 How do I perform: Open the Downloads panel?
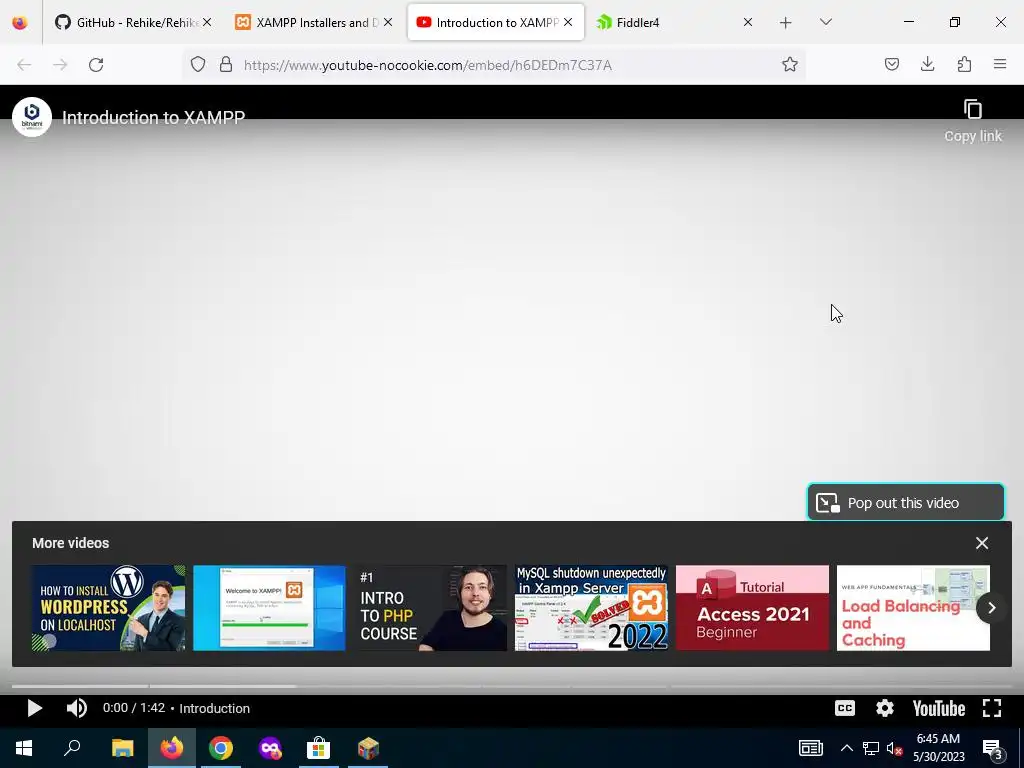(x=927, y=64)
